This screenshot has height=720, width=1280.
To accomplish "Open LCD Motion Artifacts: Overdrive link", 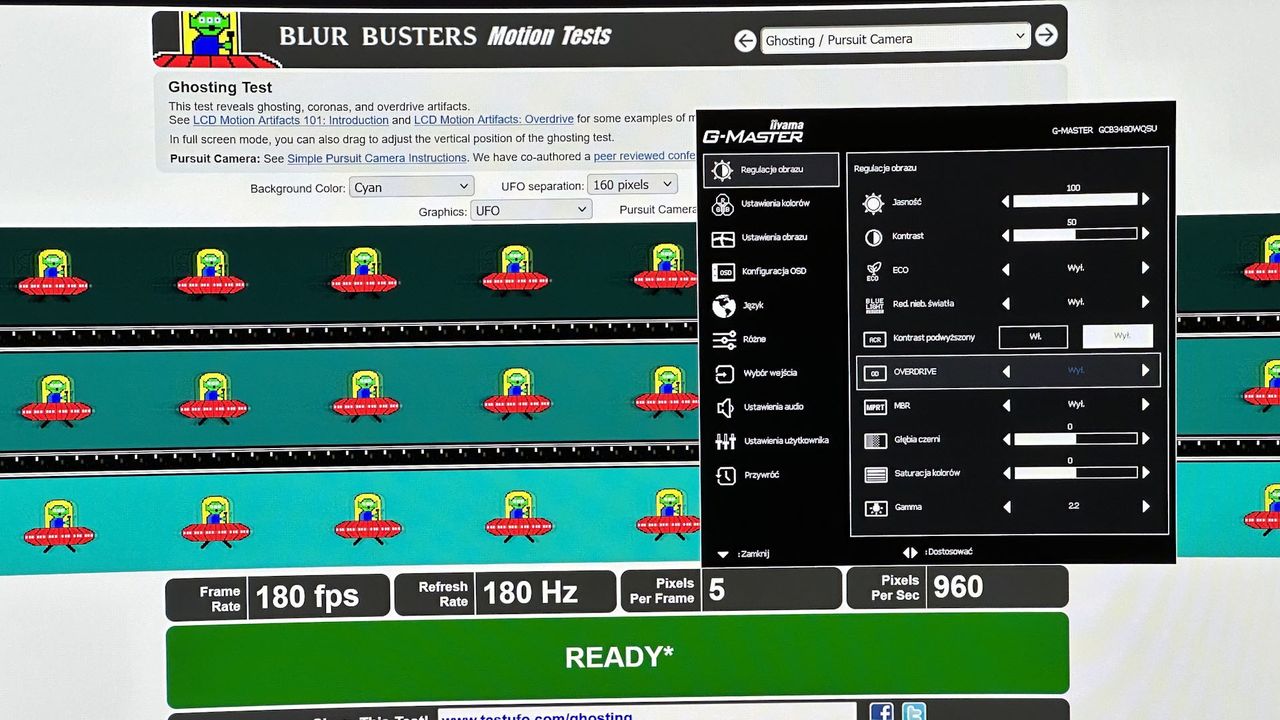I will click(x=494, y=119).
